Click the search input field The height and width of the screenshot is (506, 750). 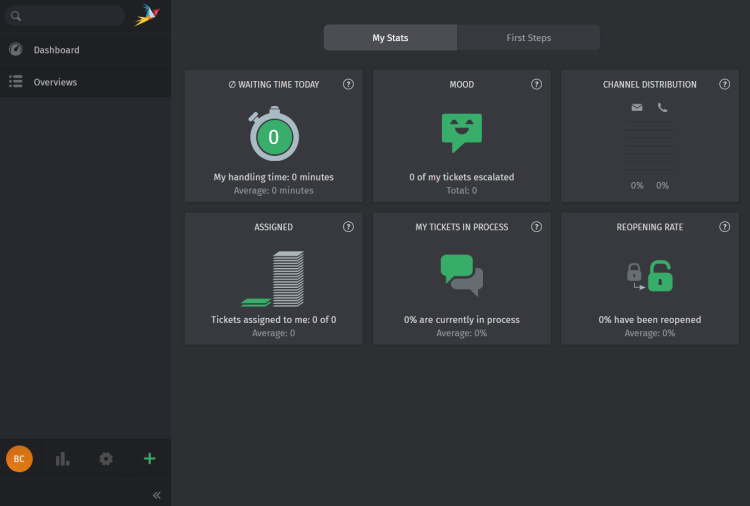[70, 16]
